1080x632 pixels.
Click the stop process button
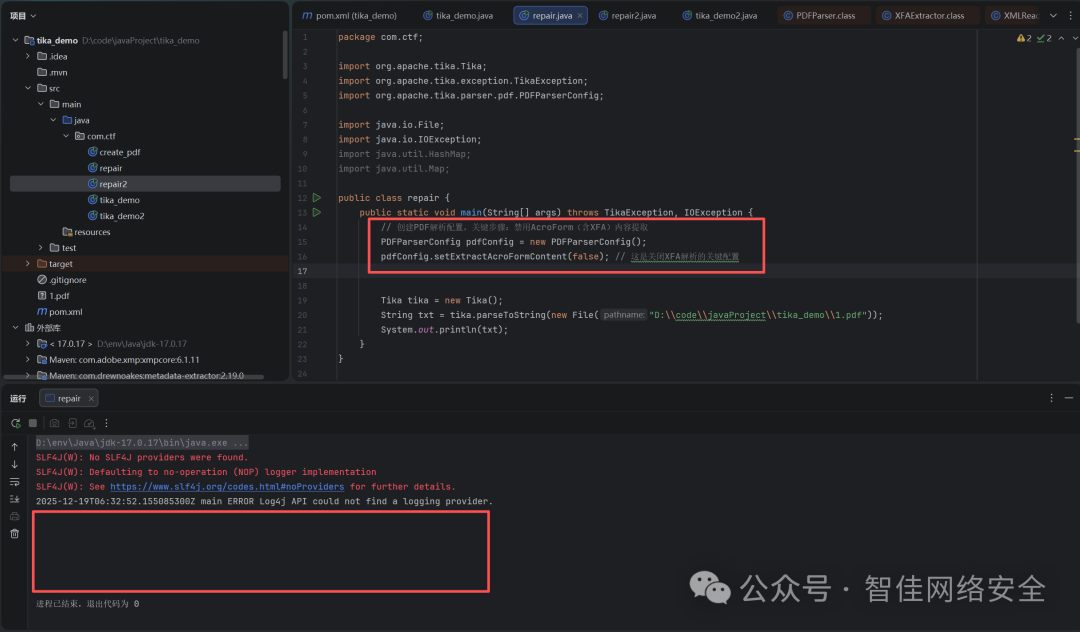[x=32, y=423]
